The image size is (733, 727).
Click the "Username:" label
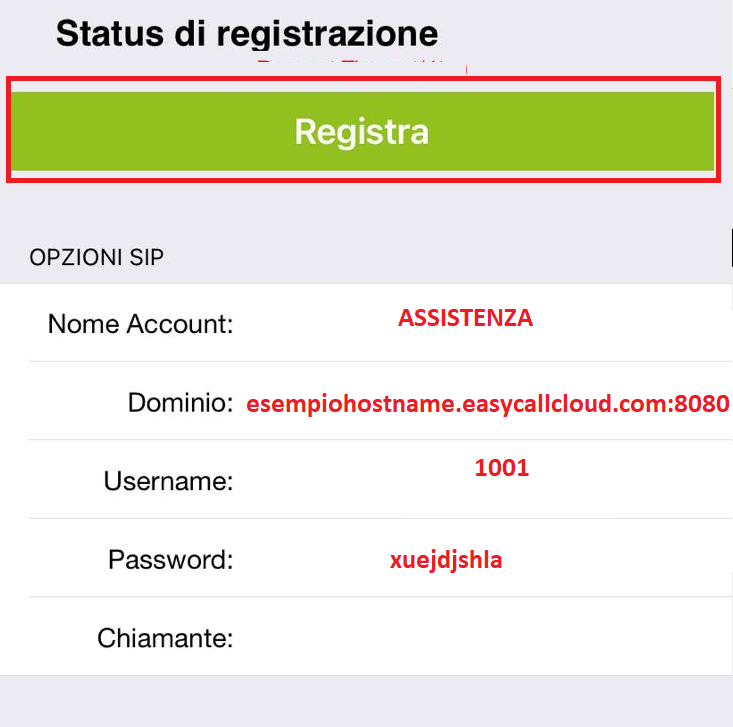click(x=168, y=481)
